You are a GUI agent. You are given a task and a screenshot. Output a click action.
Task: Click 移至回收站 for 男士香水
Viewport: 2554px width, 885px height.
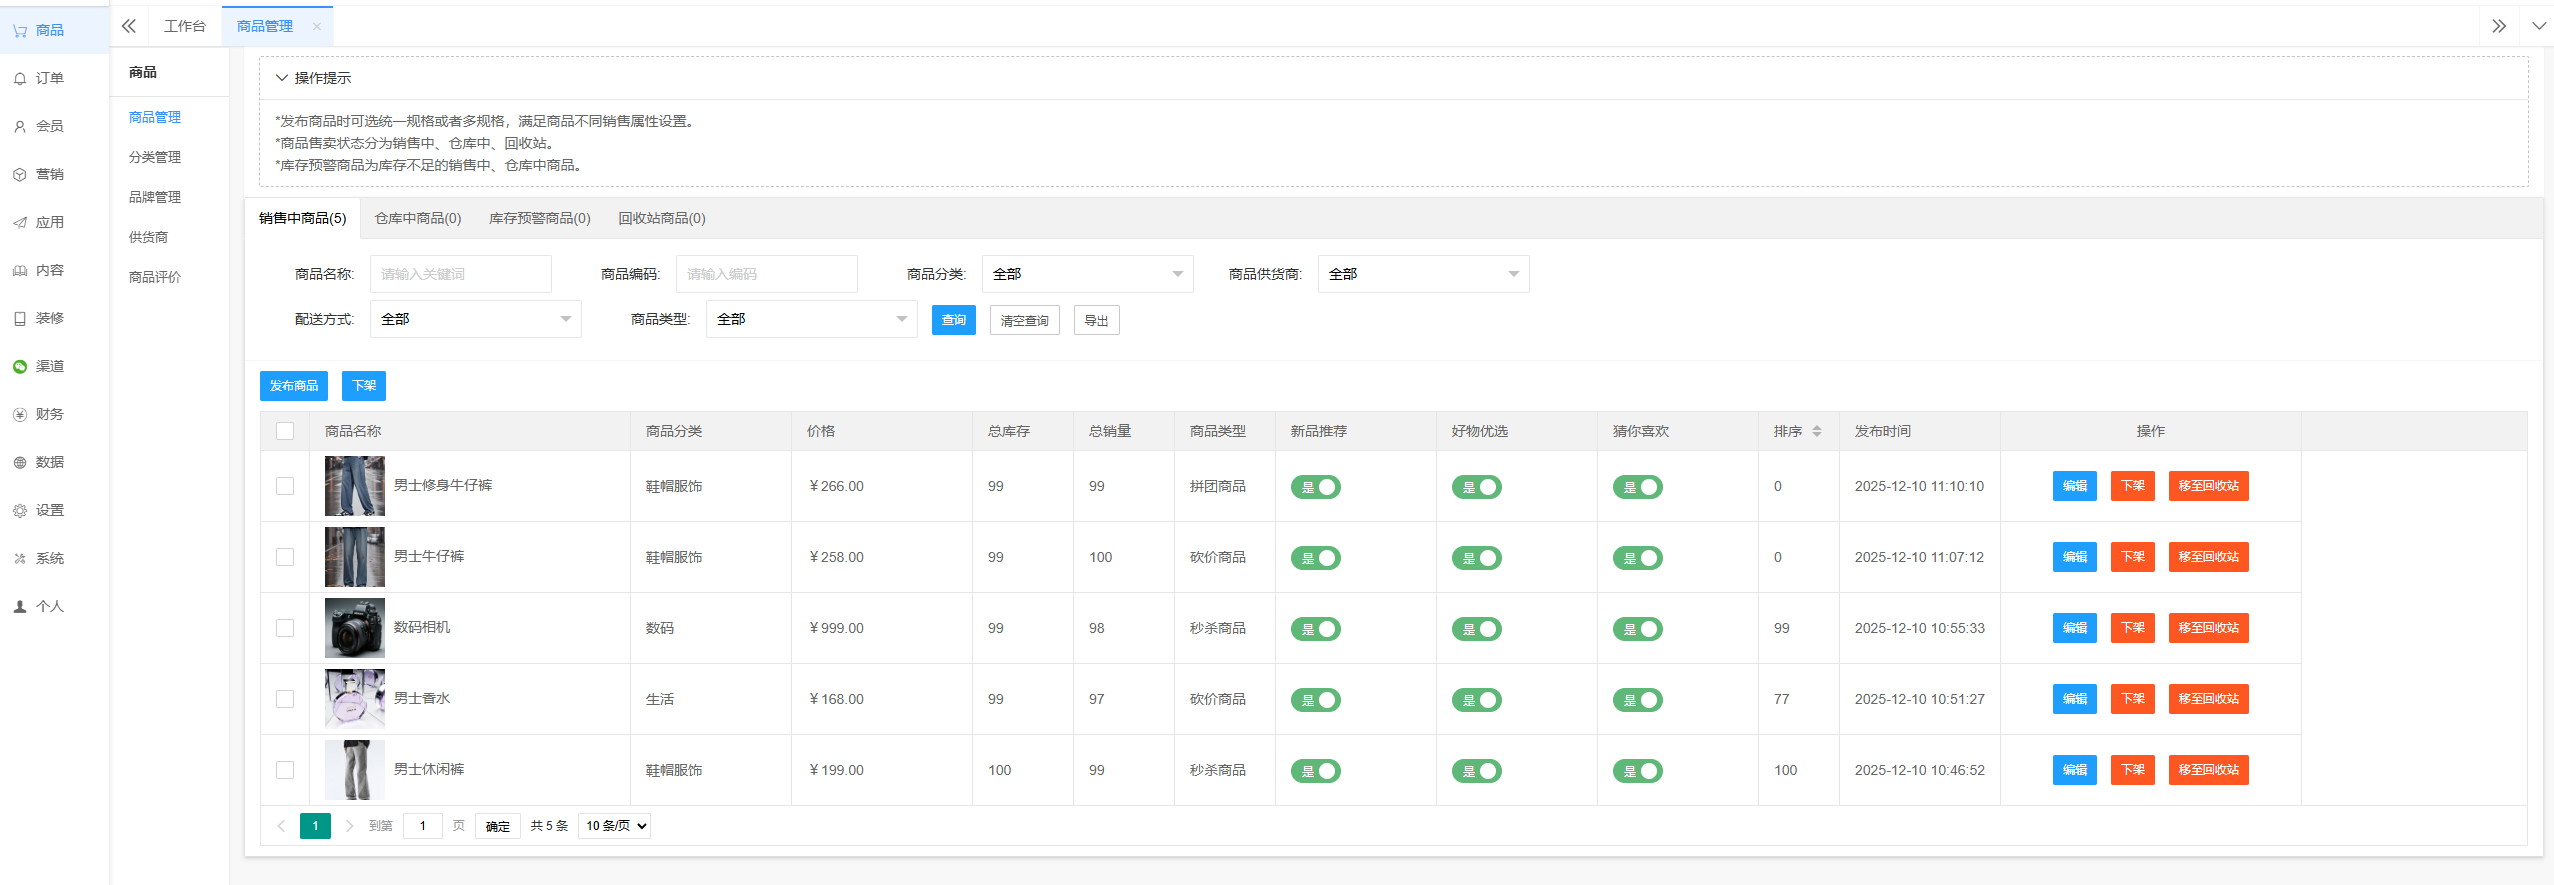click(2208, 699)
